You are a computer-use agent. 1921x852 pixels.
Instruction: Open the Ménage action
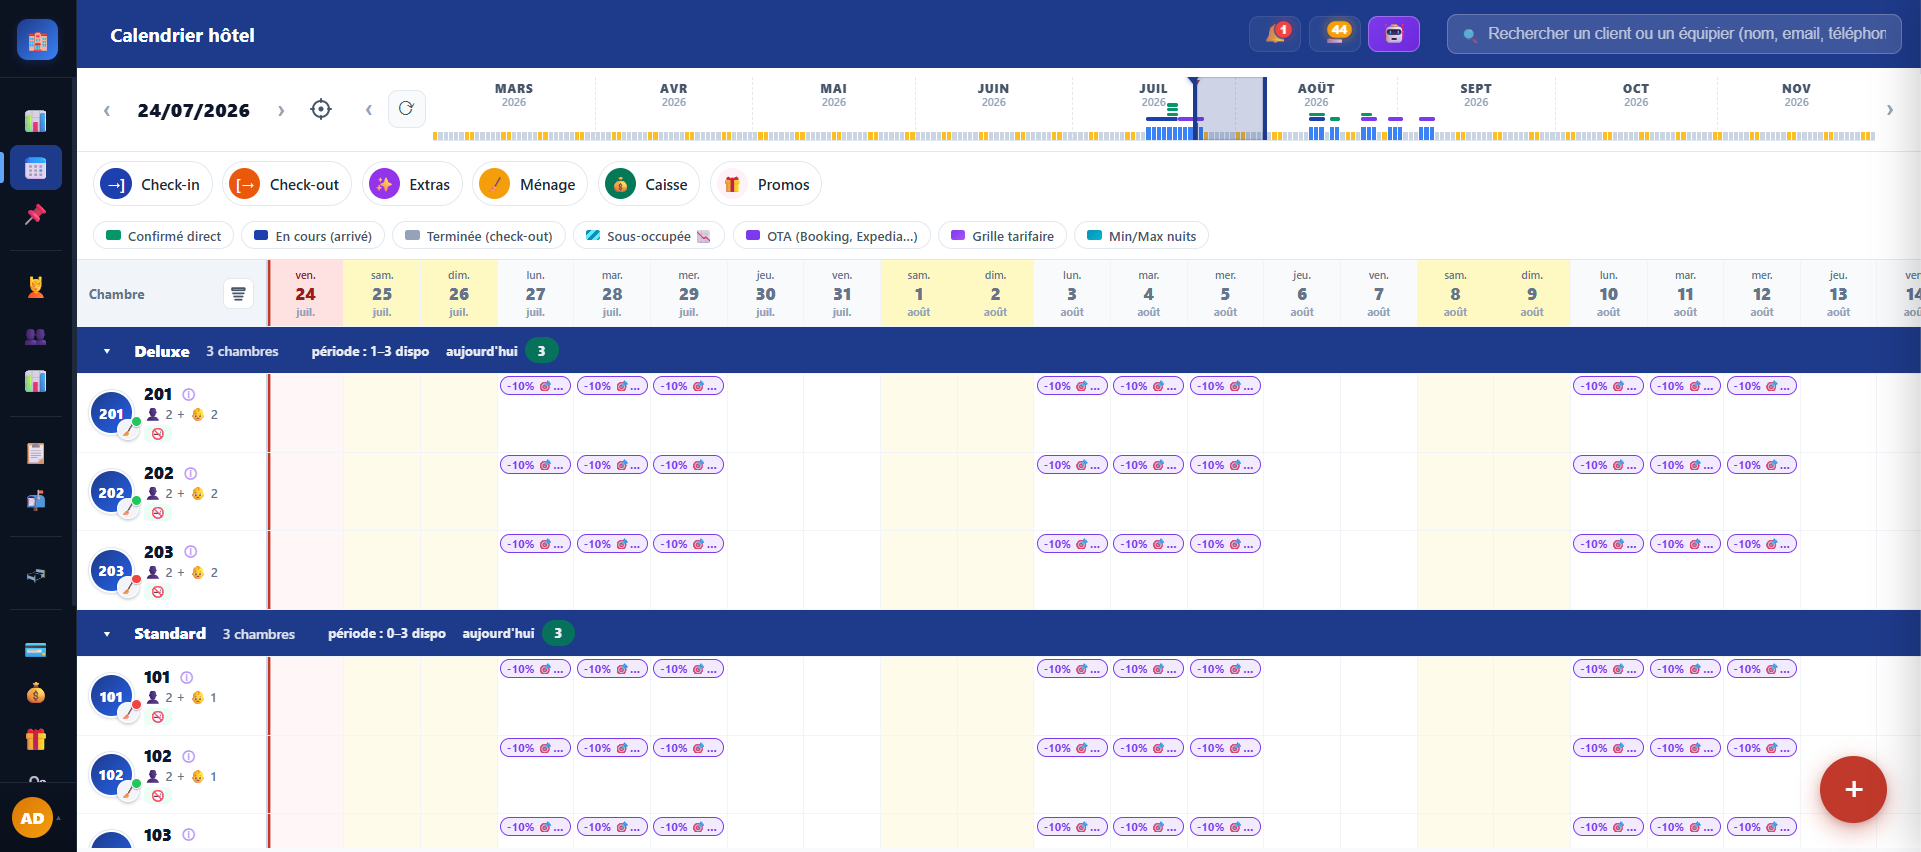click(530, 184)
